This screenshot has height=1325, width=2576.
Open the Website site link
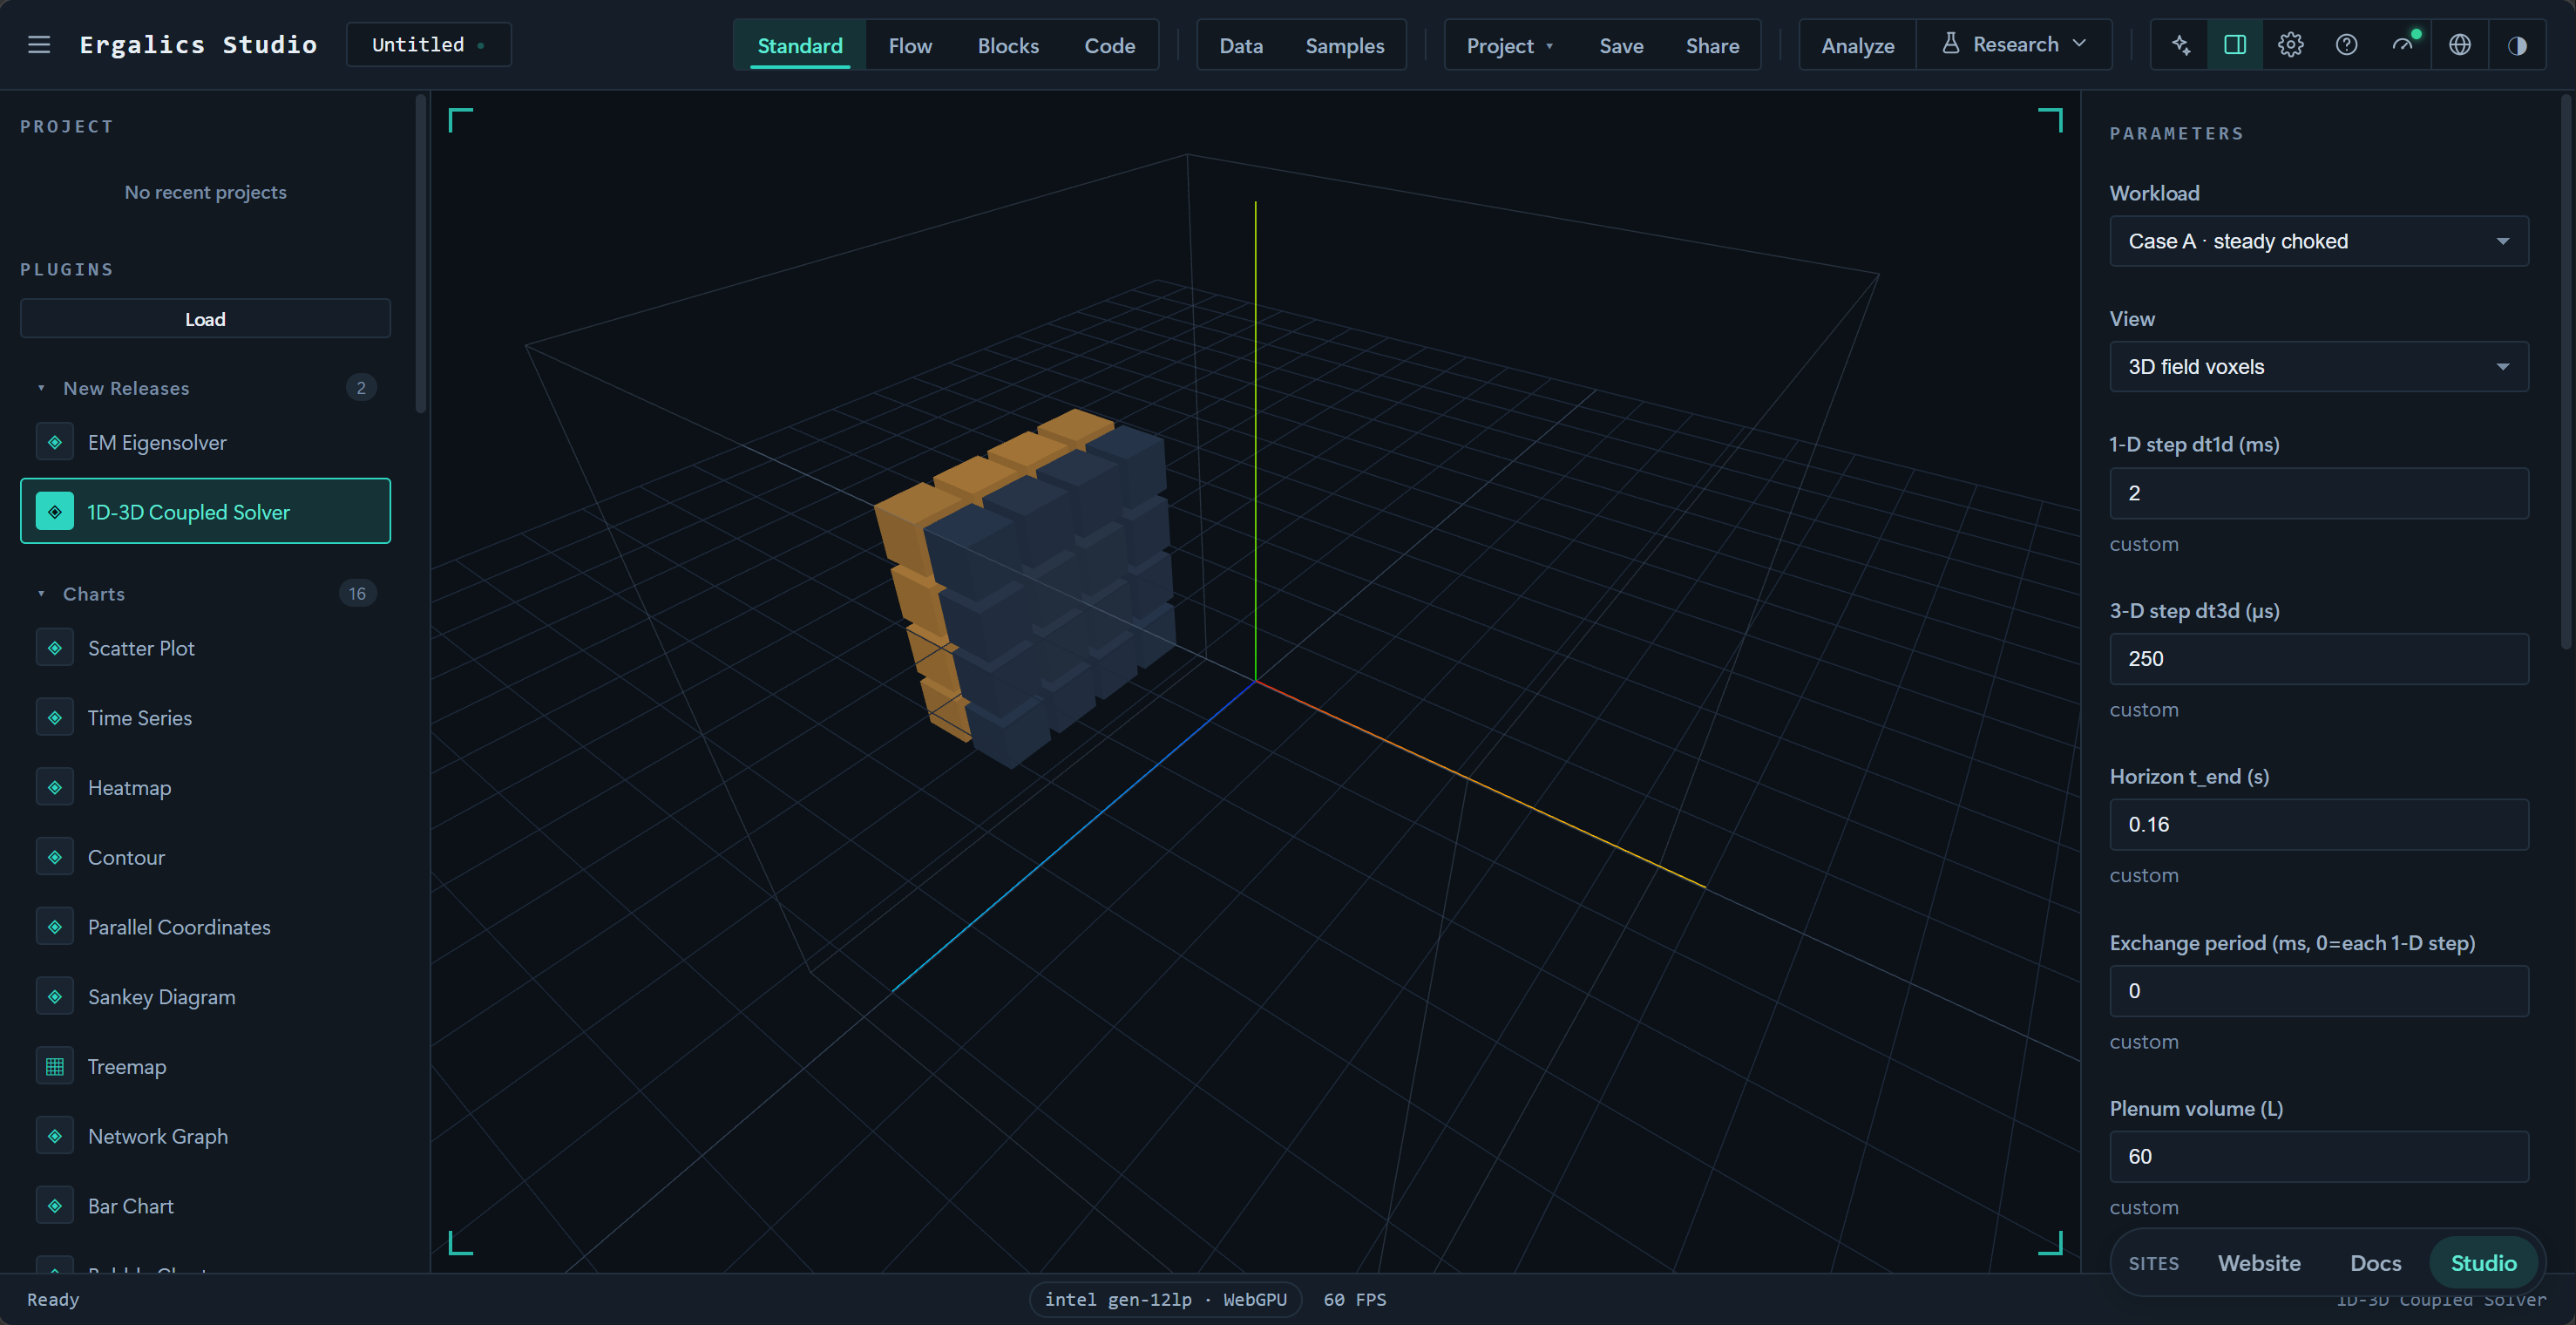point(2259,1263)
